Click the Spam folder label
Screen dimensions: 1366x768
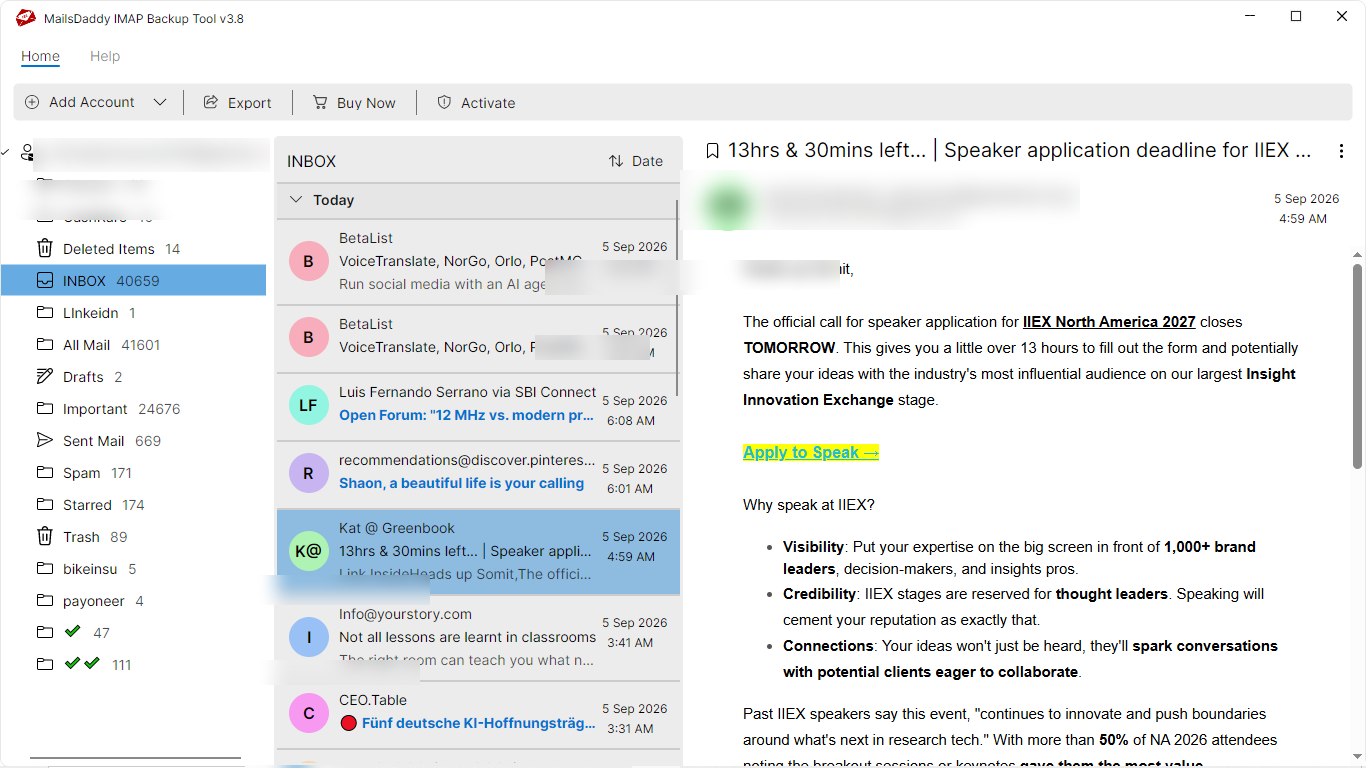[x=82, y=473]
